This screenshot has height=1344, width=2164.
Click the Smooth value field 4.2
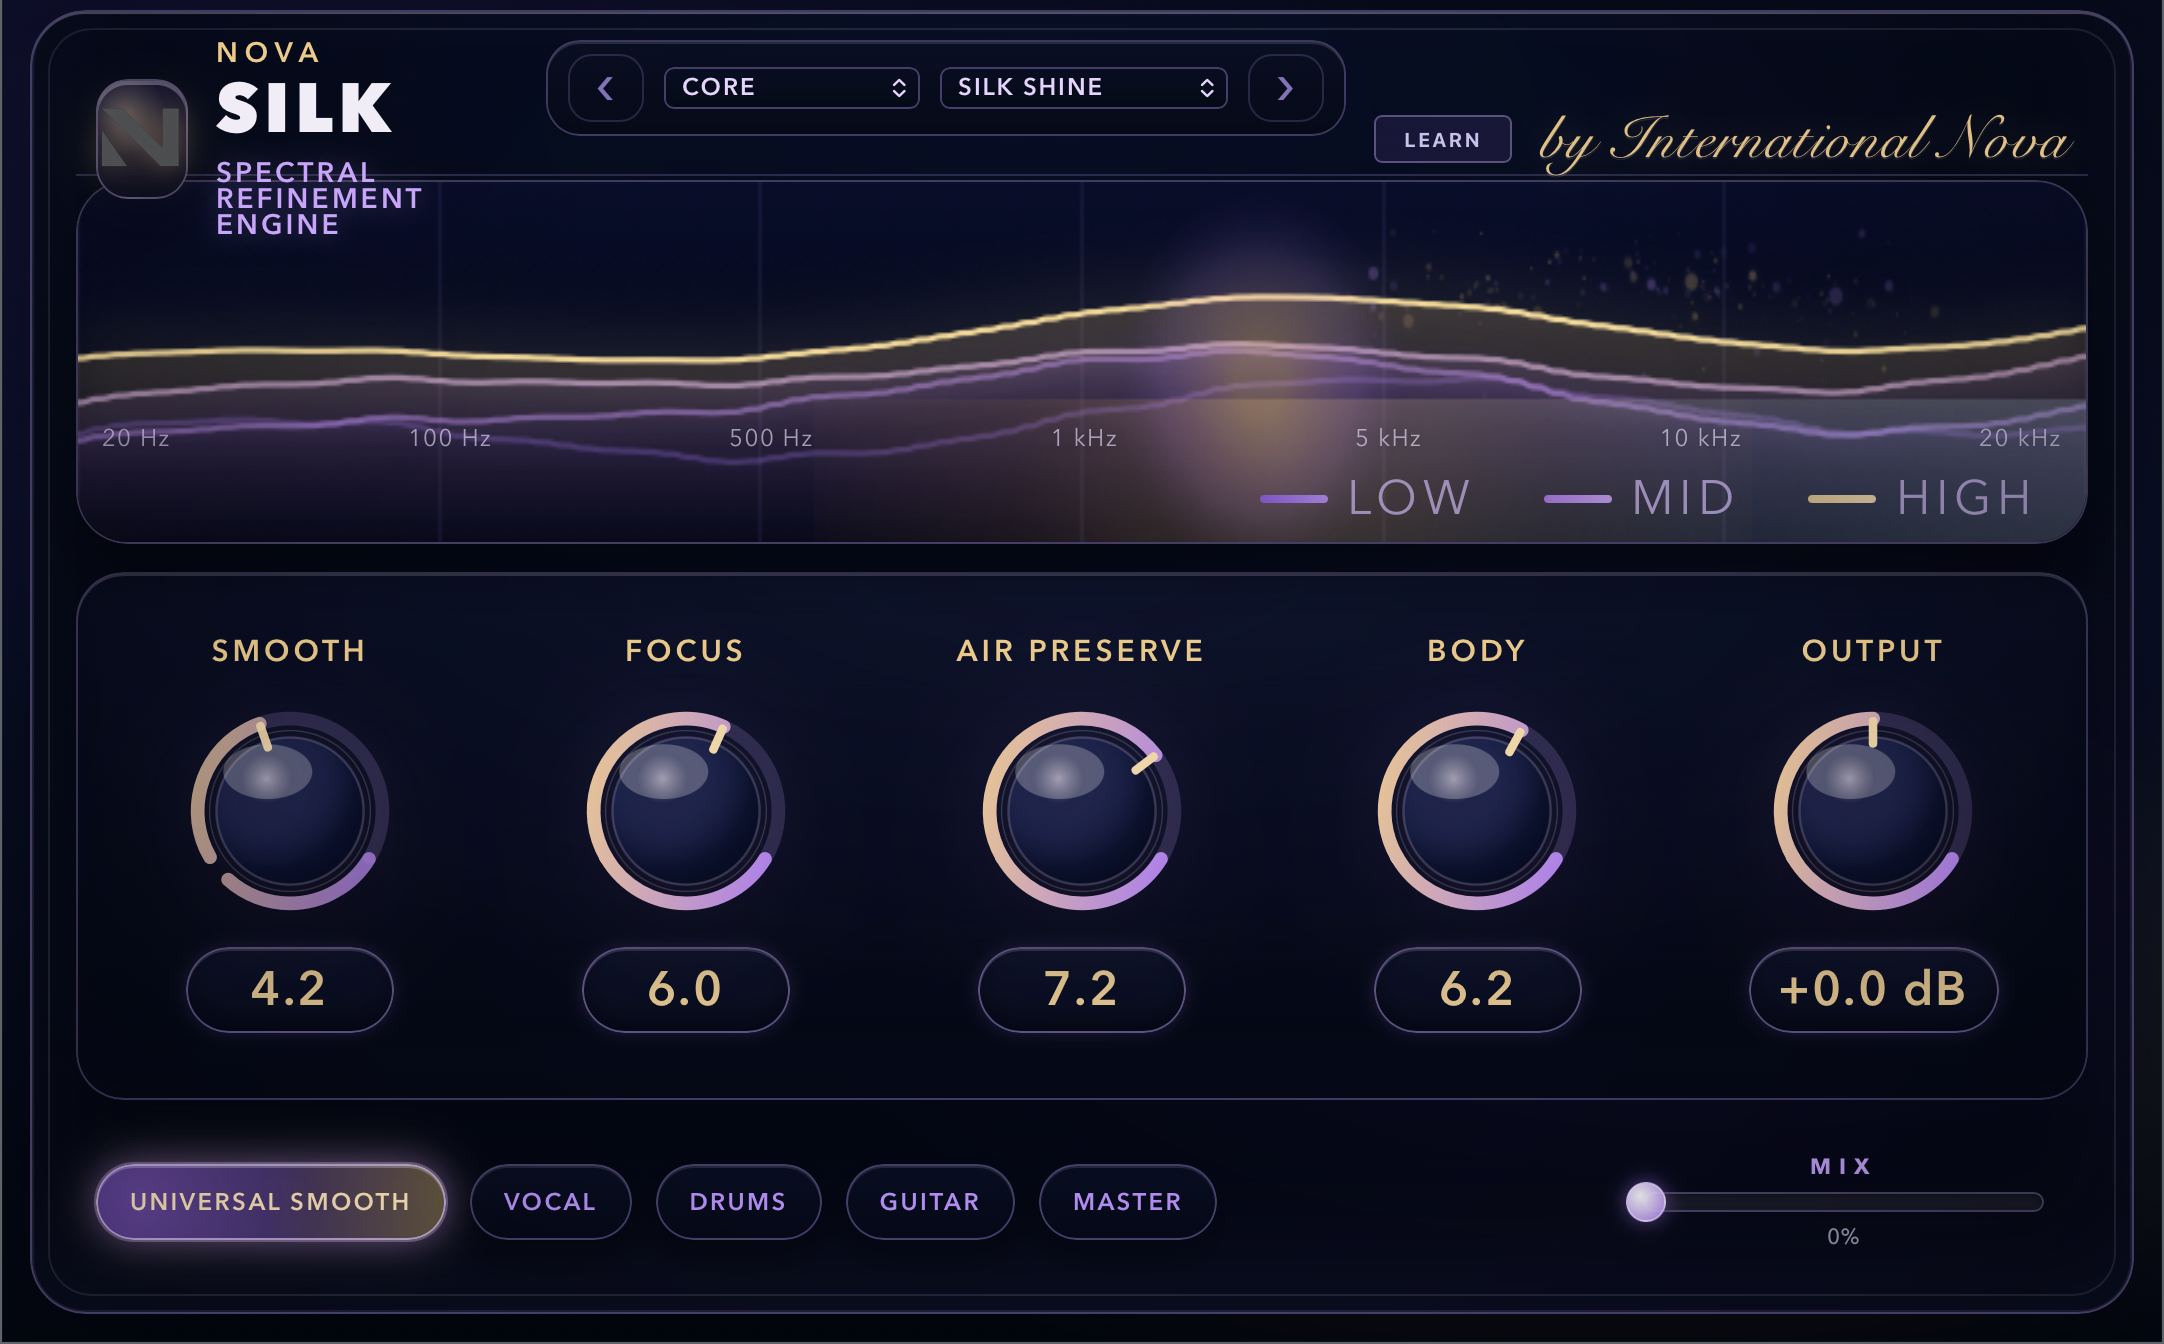(x=290, y=990)
